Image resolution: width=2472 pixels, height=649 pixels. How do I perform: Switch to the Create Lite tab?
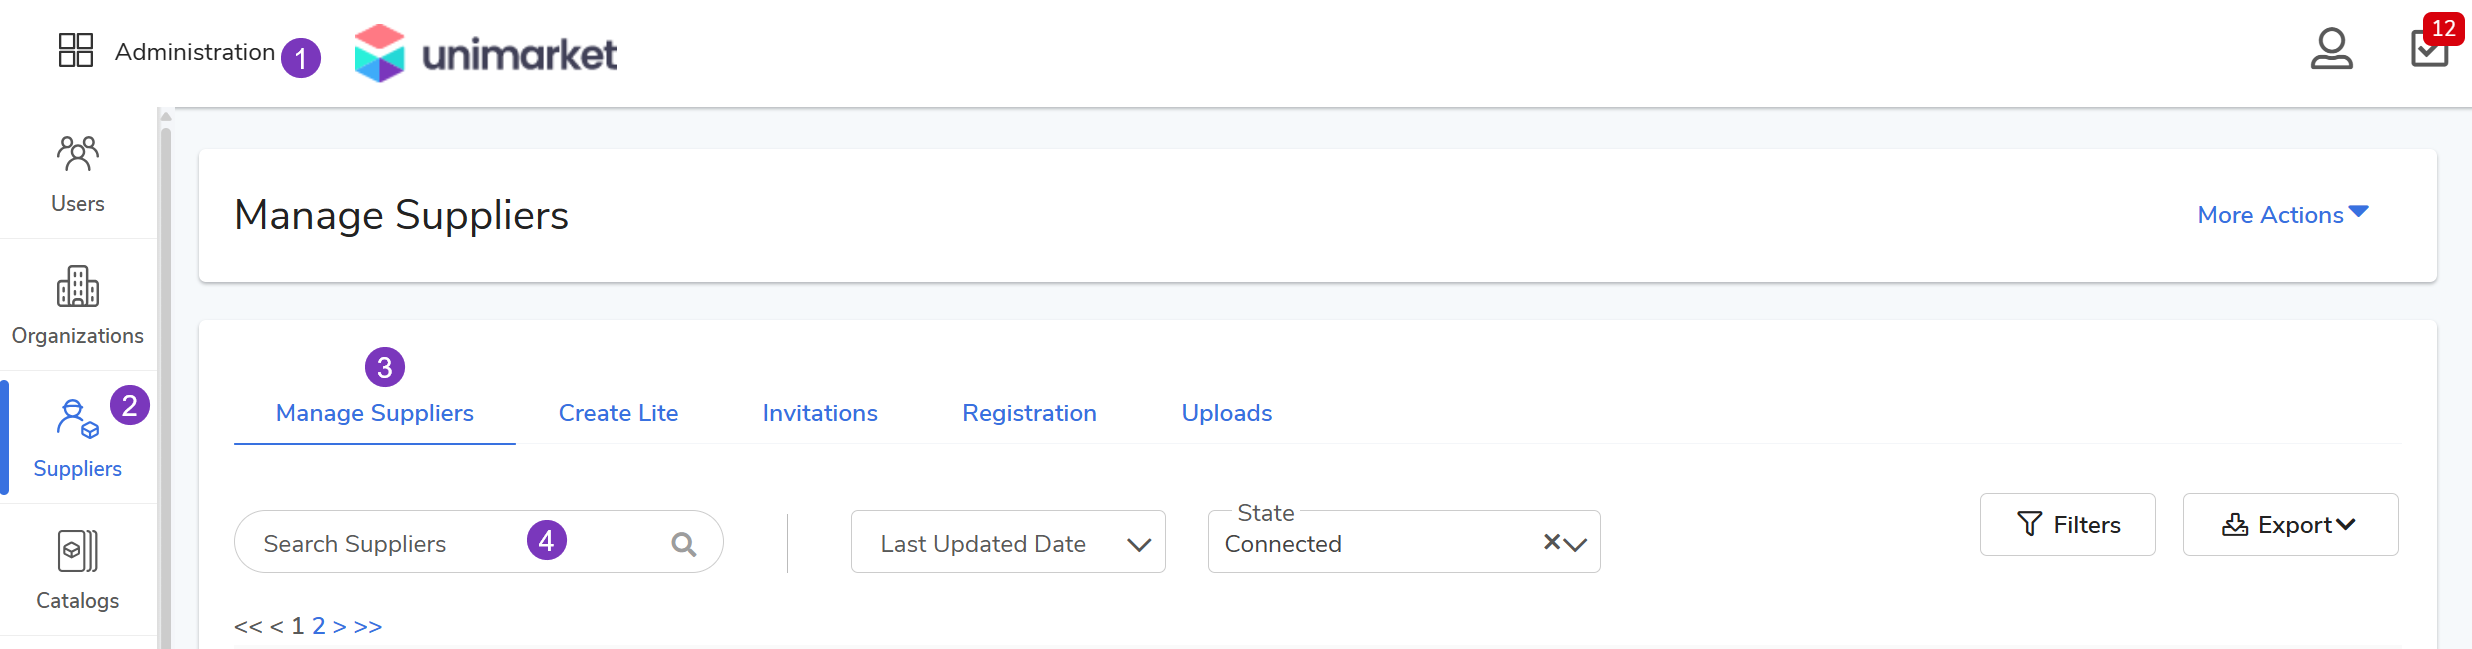click(x=618, y=413)
